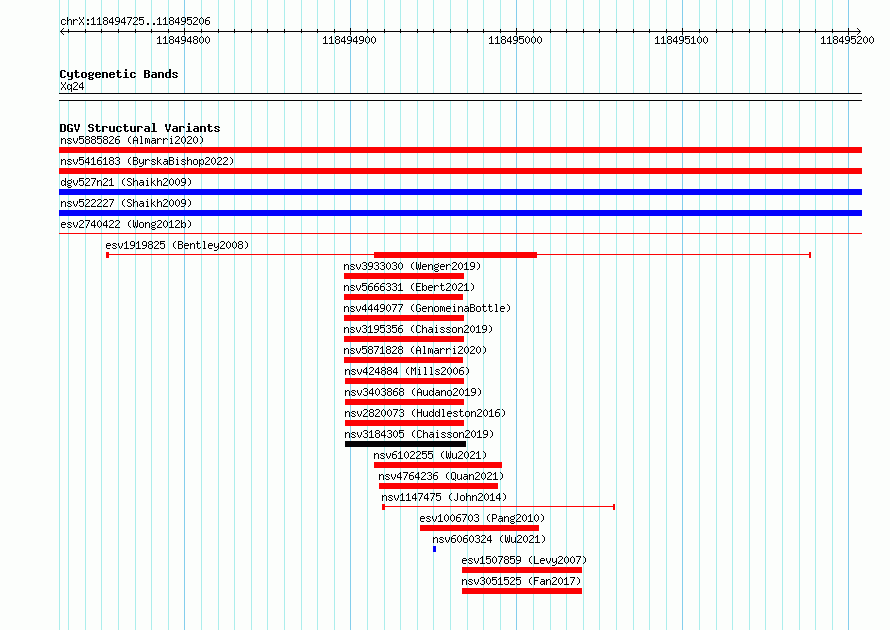This screenshot has height=630, width=890.
Task: Open nsv522227 (Shaikh2009) variant label
Action: tap(126, 203)
